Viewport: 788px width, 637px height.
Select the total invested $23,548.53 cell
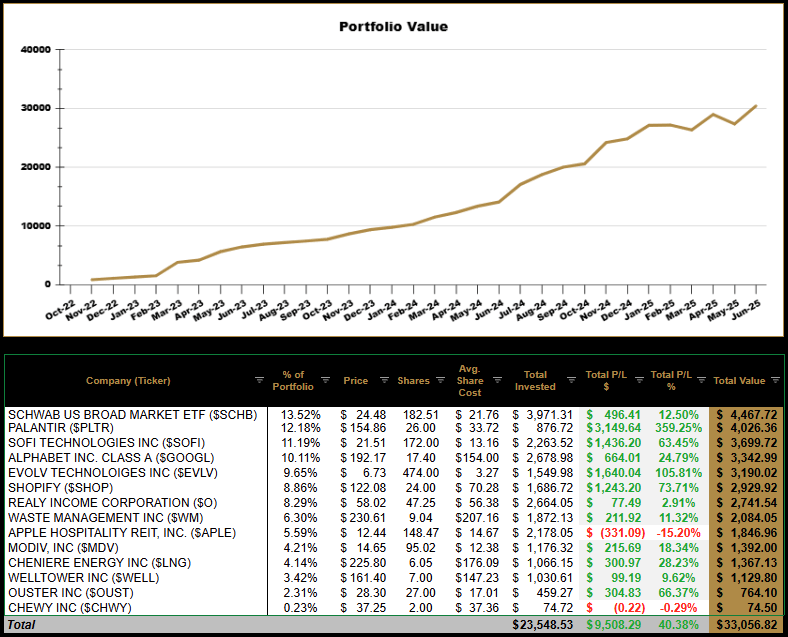point(543,624)
